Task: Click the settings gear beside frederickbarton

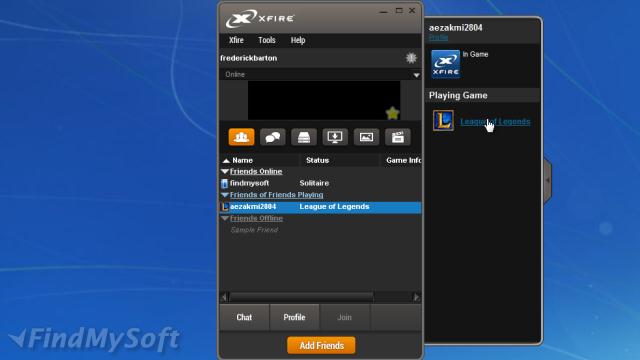Action: pyautogui.click(x=411, y=58)
